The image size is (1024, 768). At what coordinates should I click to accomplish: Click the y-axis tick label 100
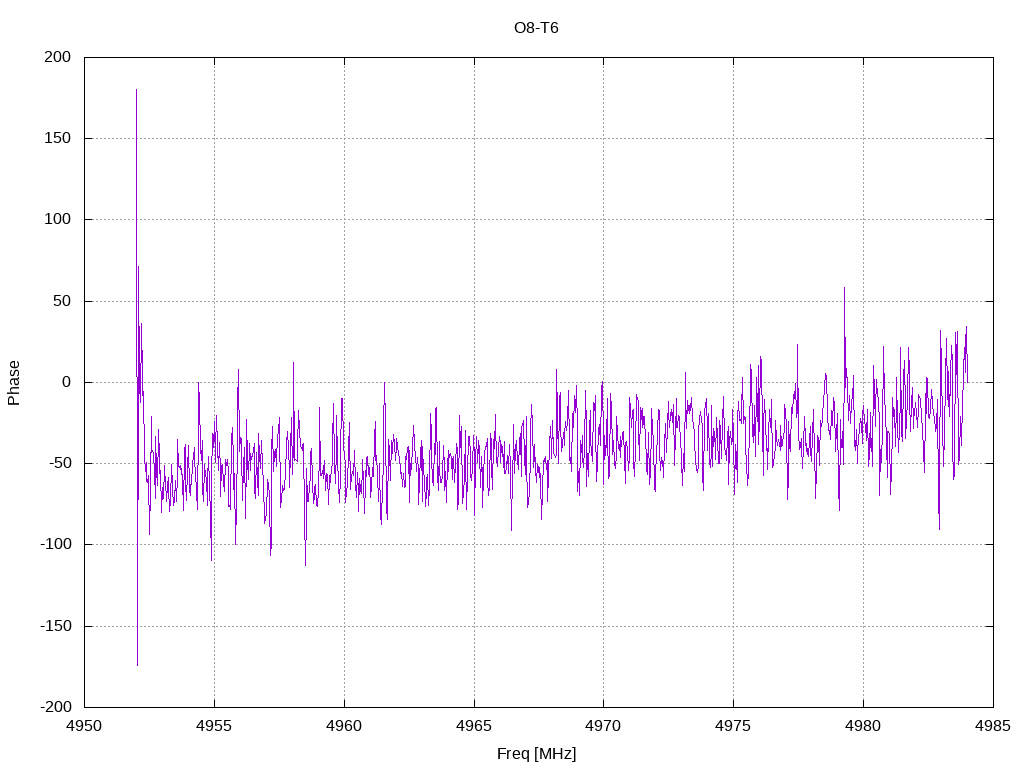tap(57, 219)
